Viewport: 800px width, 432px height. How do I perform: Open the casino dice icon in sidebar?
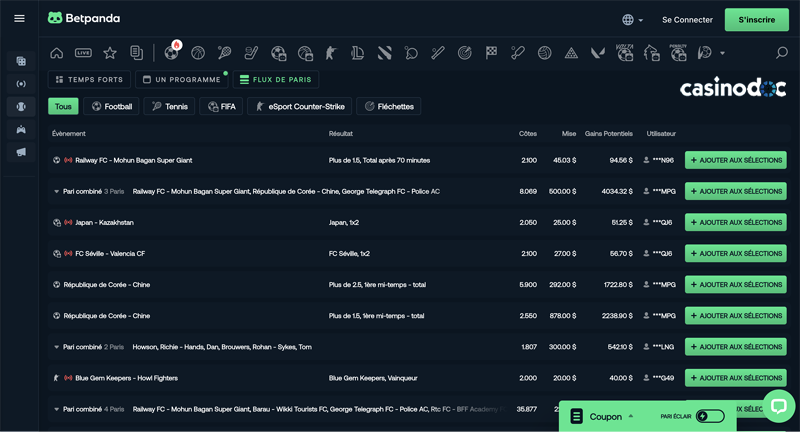pos(21,61)
